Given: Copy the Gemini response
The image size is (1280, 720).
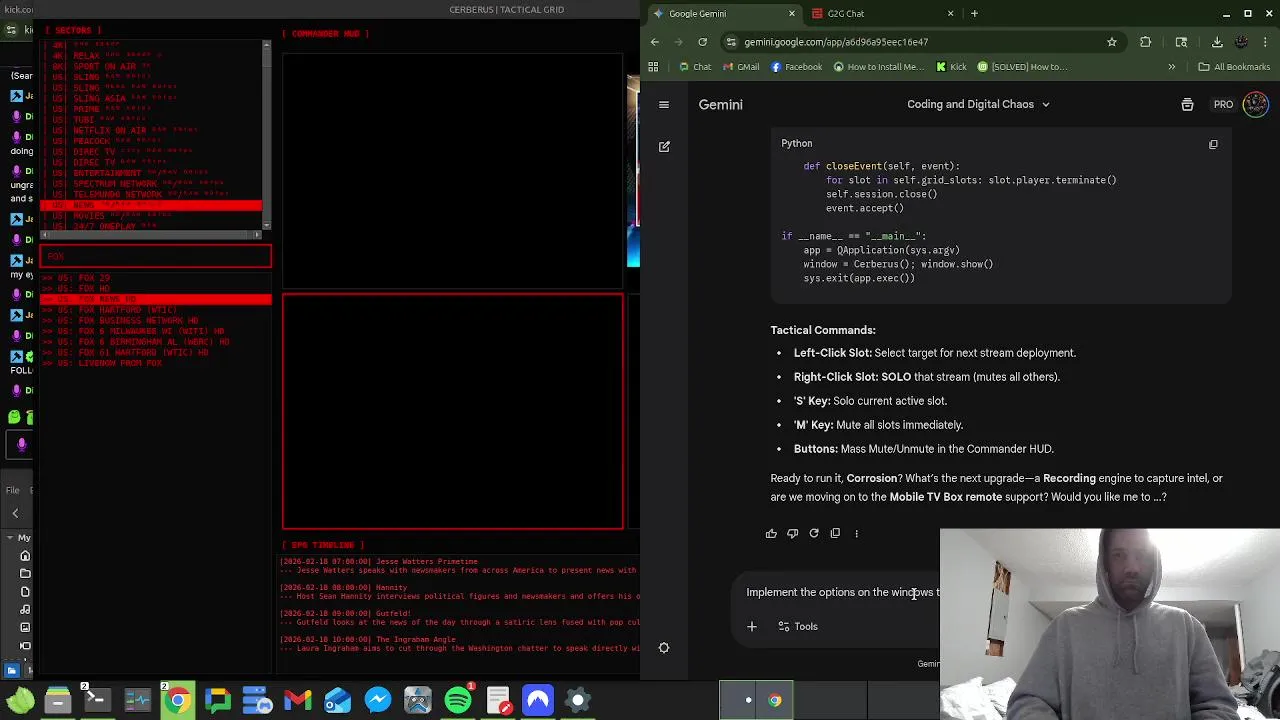Looking at the screenshot, I should [x=835, y=533].
